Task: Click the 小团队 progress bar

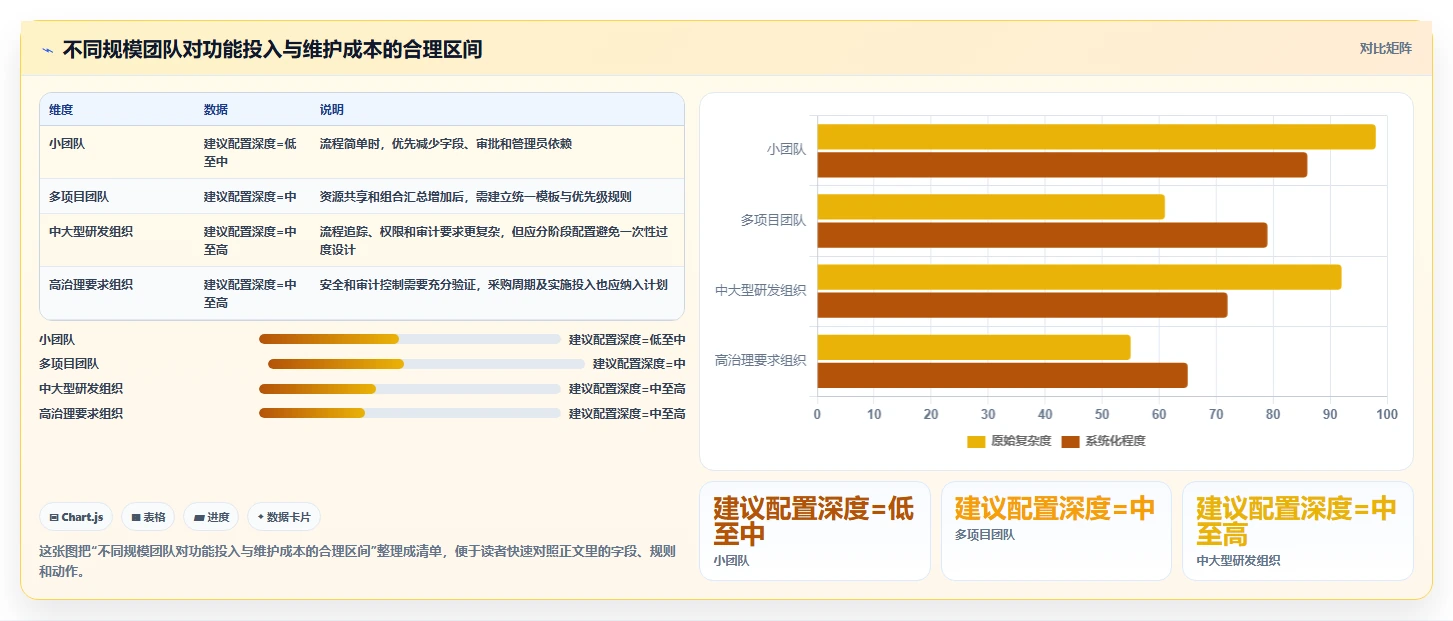Action: click(410, 339)
